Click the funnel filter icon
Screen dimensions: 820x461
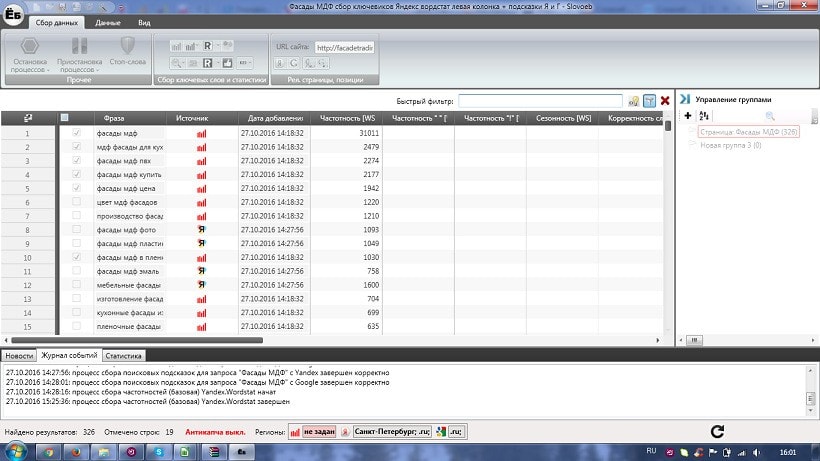649,101
